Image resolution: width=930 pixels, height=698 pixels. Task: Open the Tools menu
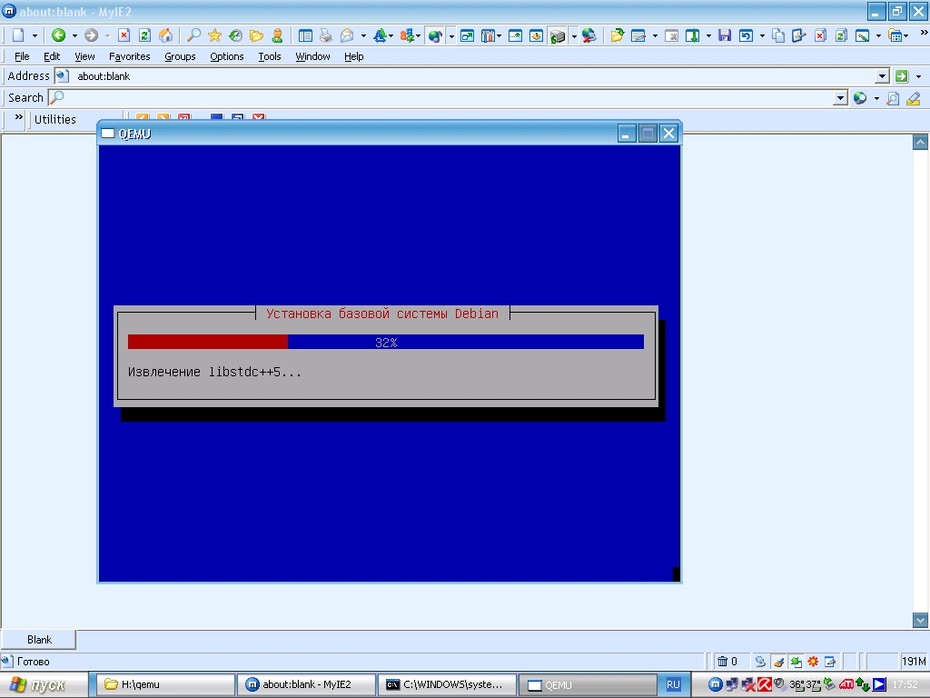point(269,56)
